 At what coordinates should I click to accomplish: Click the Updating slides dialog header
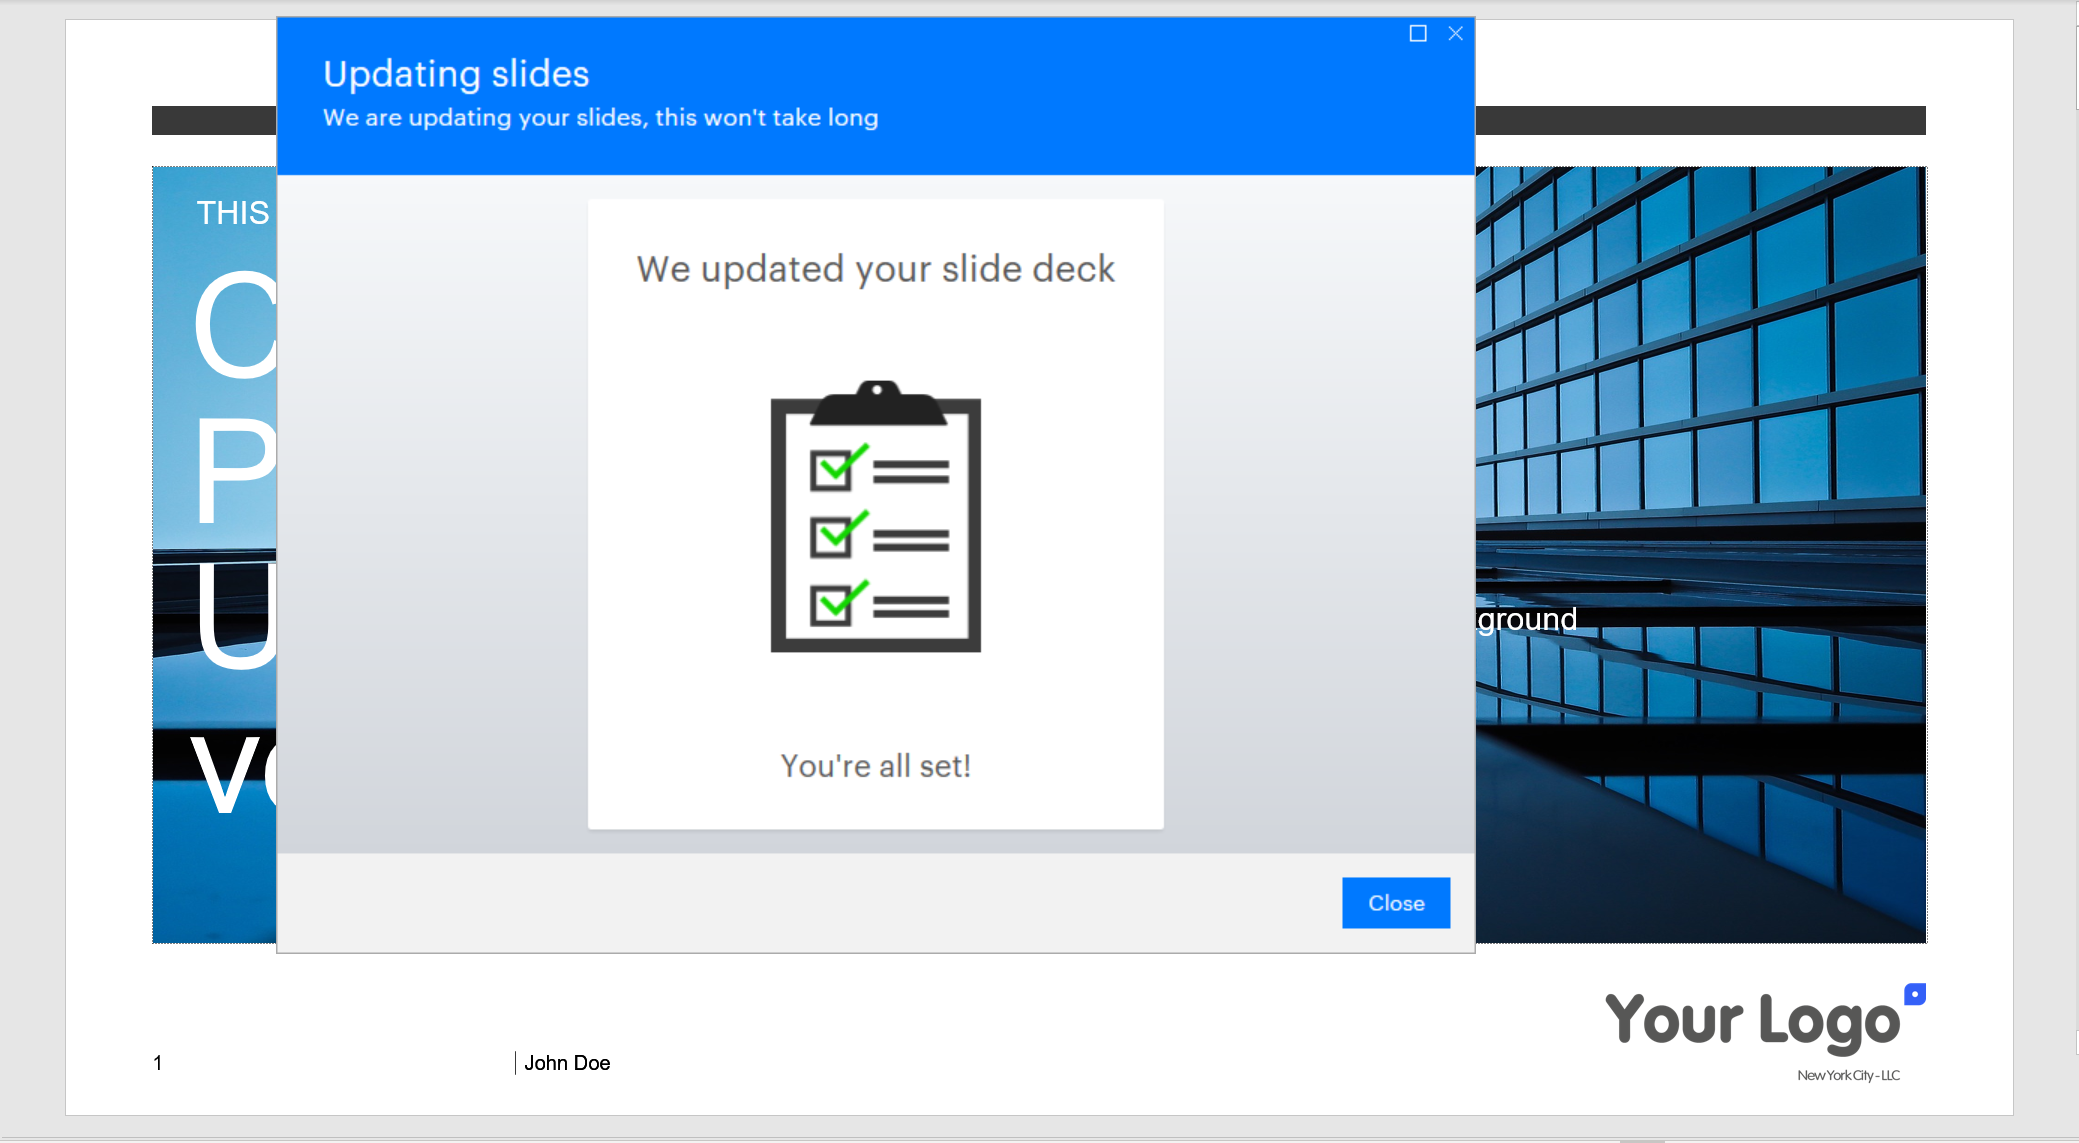tap(455, 73)
